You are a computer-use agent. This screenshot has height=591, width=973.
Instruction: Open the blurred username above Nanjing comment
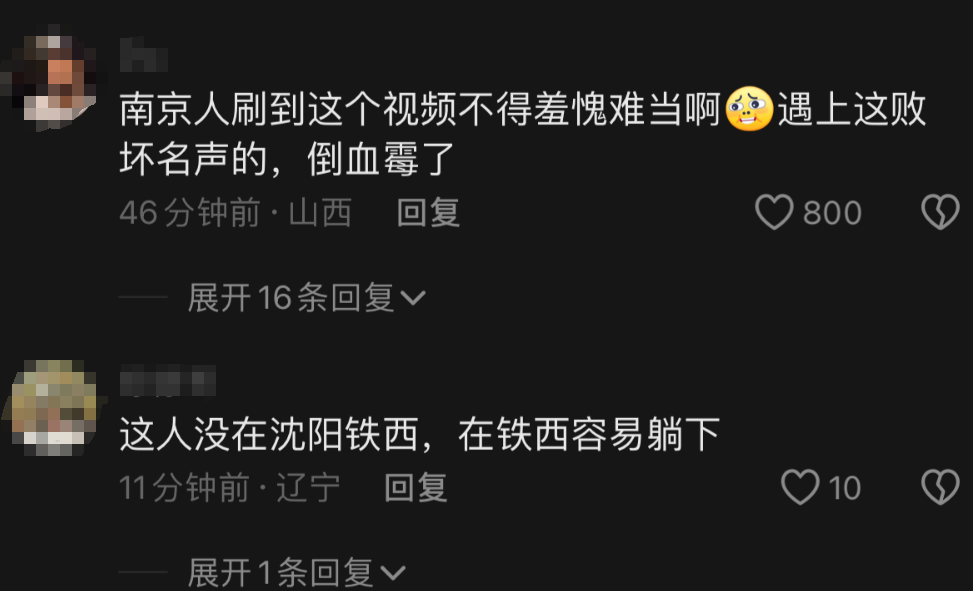(143, 55)
